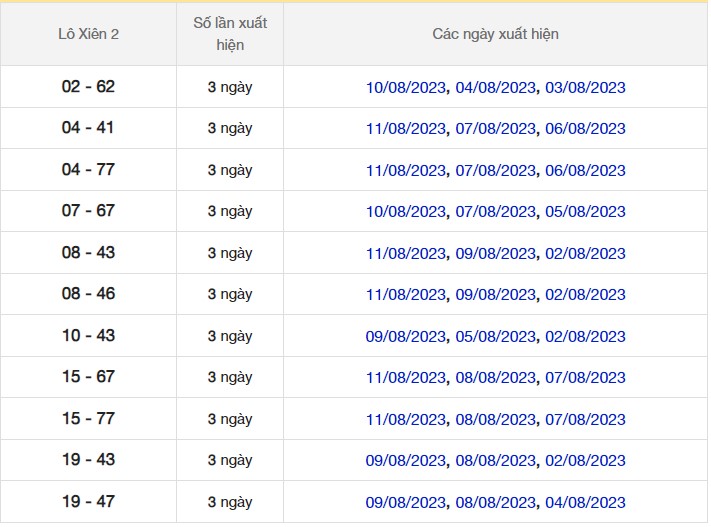Viewport: 711px width, 527px height.
Task: Select 04/08/2023 date in row 19 - 47
Action: pyautogui.click(x=585, y=502)
